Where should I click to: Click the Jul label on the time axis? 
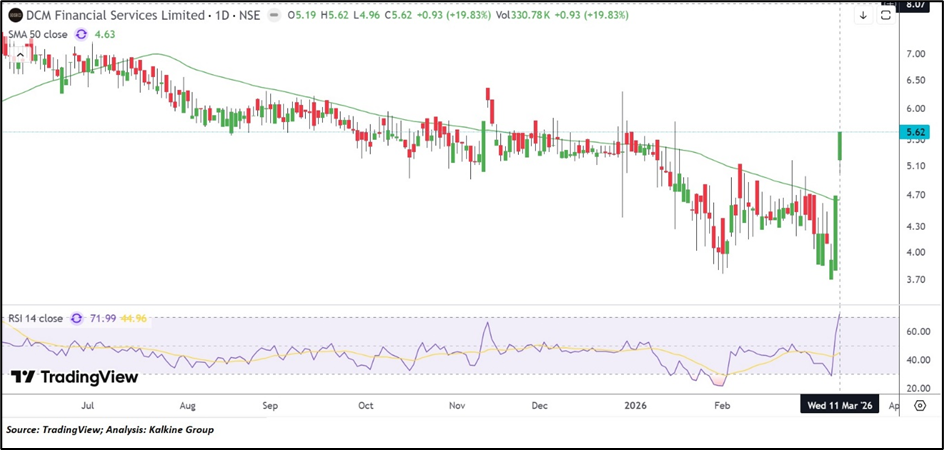point(88,407)
